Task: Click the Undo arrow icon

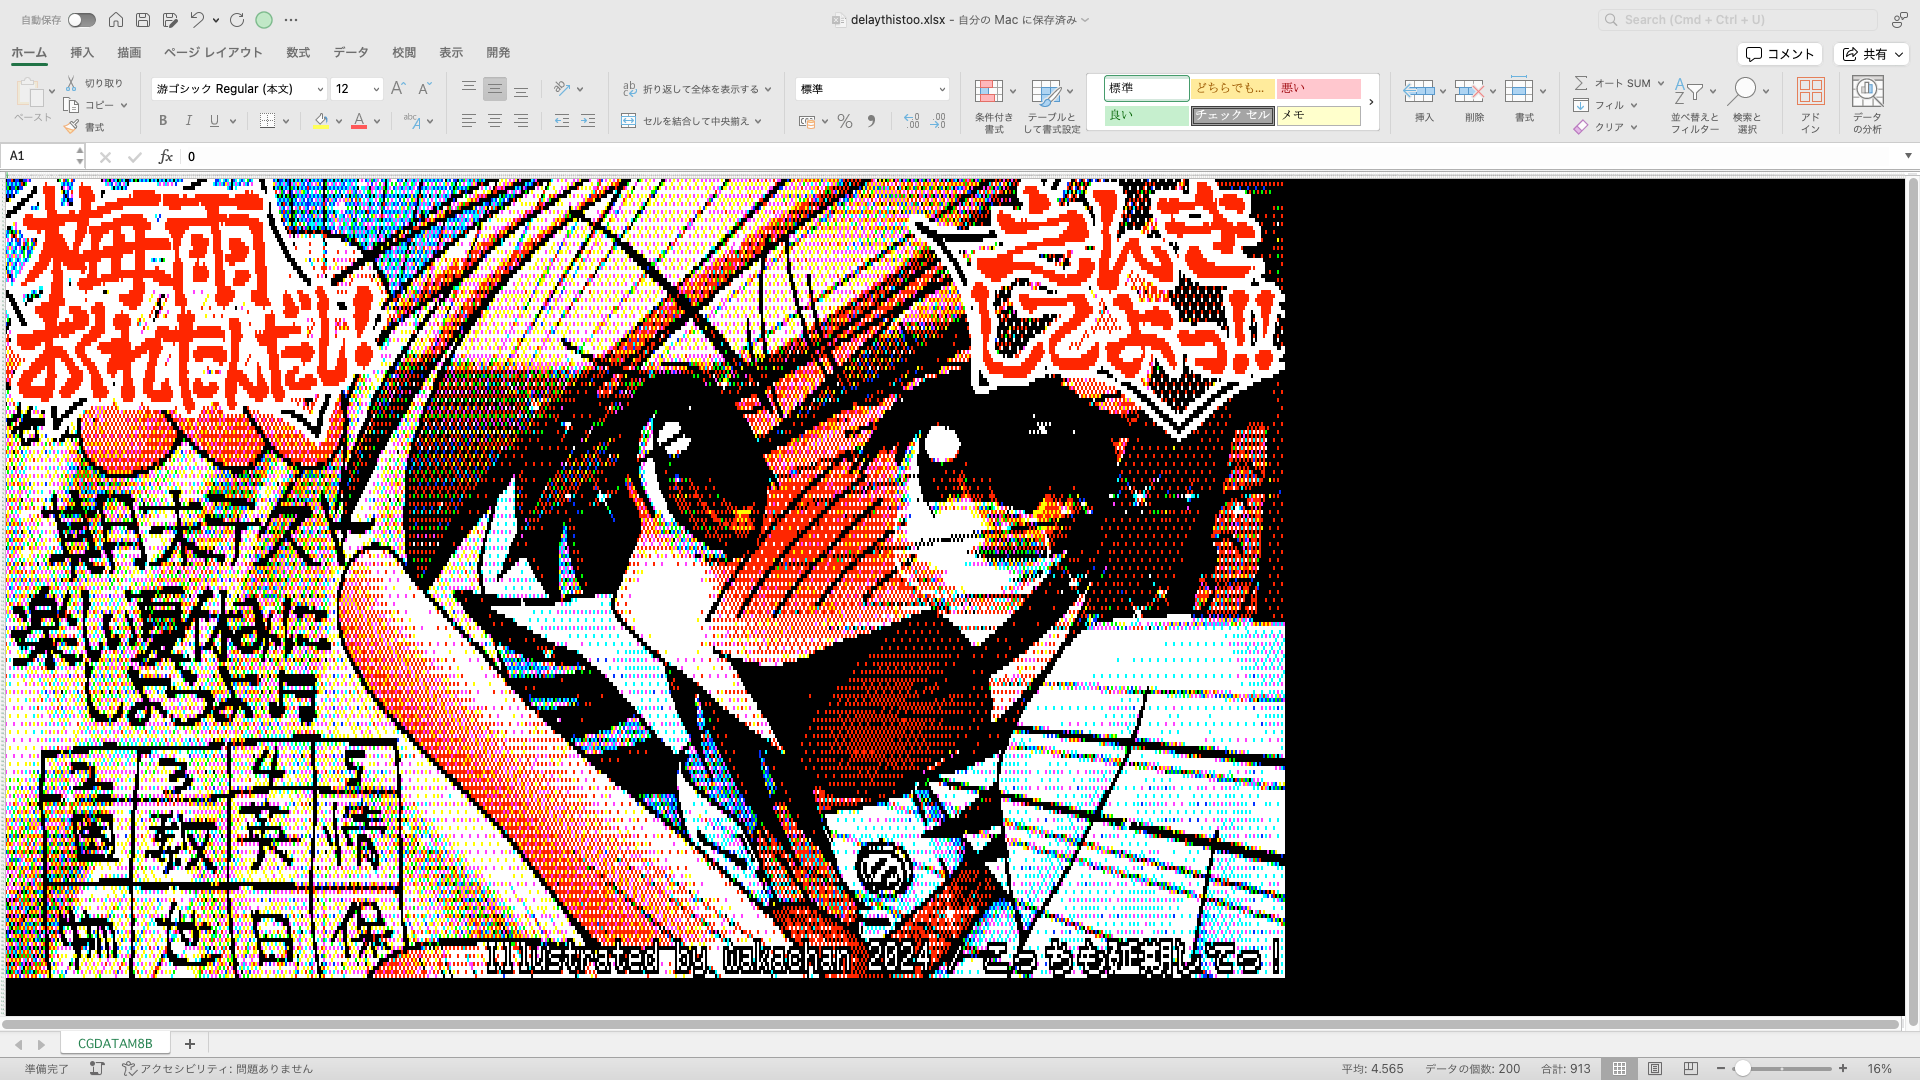Action: [x=197, y=20]
